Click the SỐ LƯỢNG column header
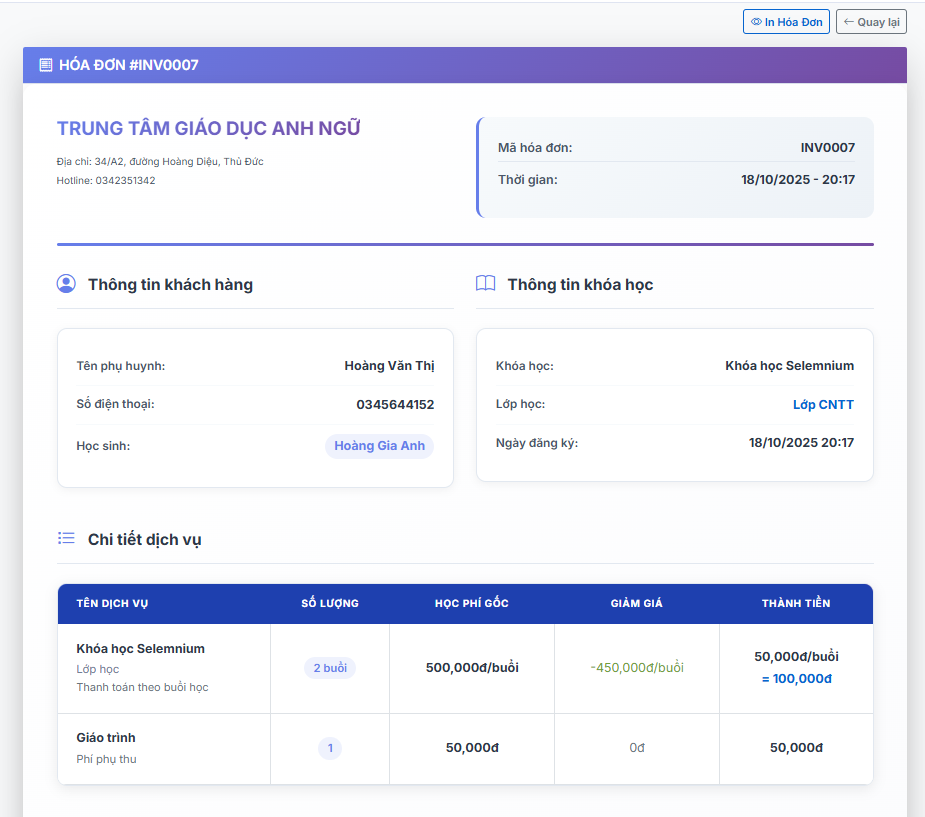Screen dimensions: 925x817 (330, 603)
